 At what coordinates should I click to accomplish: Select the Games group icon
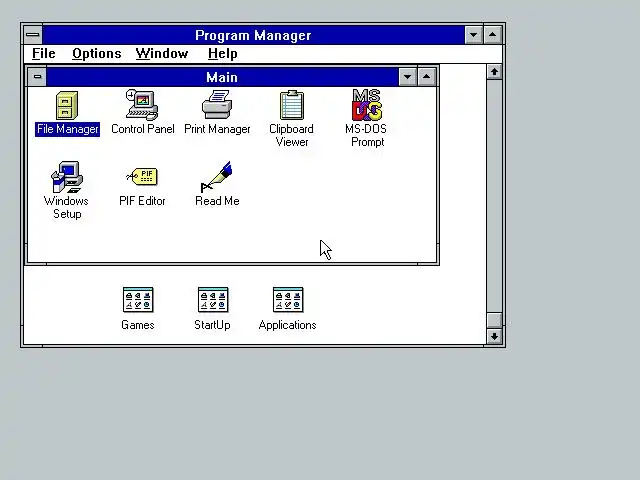[x=138, y=300]
